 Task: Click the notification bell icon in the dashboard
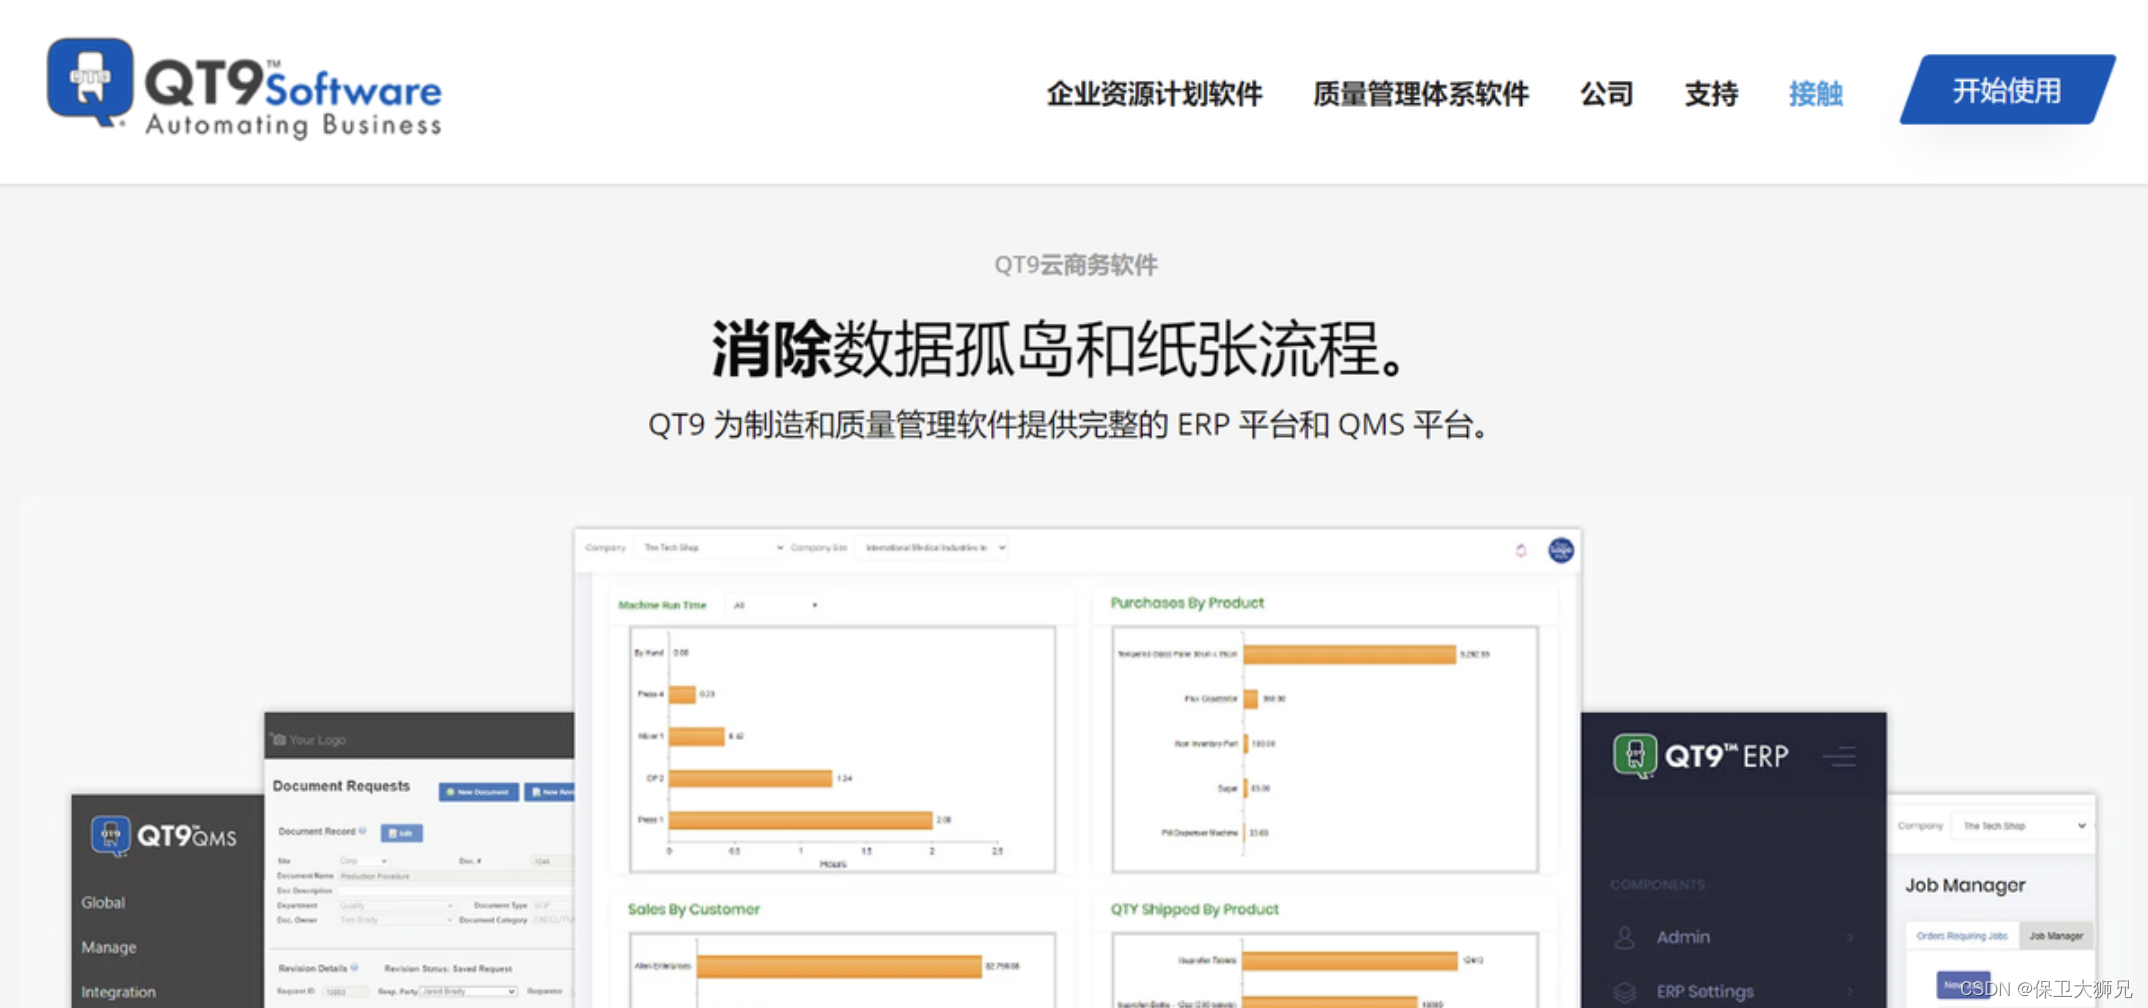[1521, 550]
